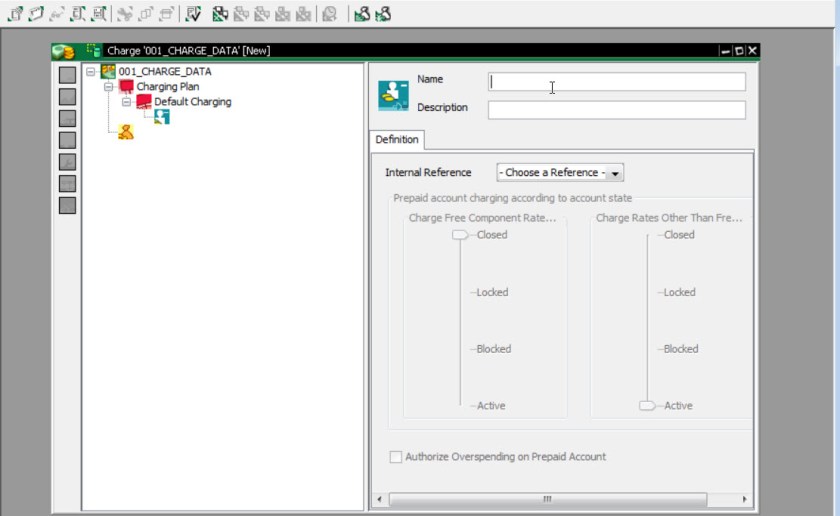Click the clock icon in the top toolbar
840x516 pixels.
pos(329,14)
